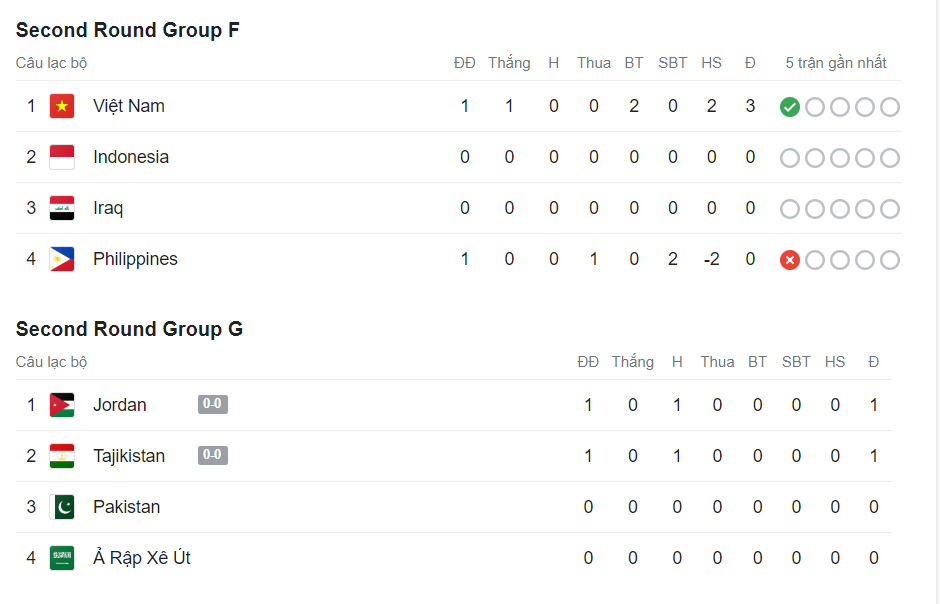Image resolution: width=940 pixels, height=604 pixels.
Task: Click the Tajikistan flag icon
Action: coord(62,456)
